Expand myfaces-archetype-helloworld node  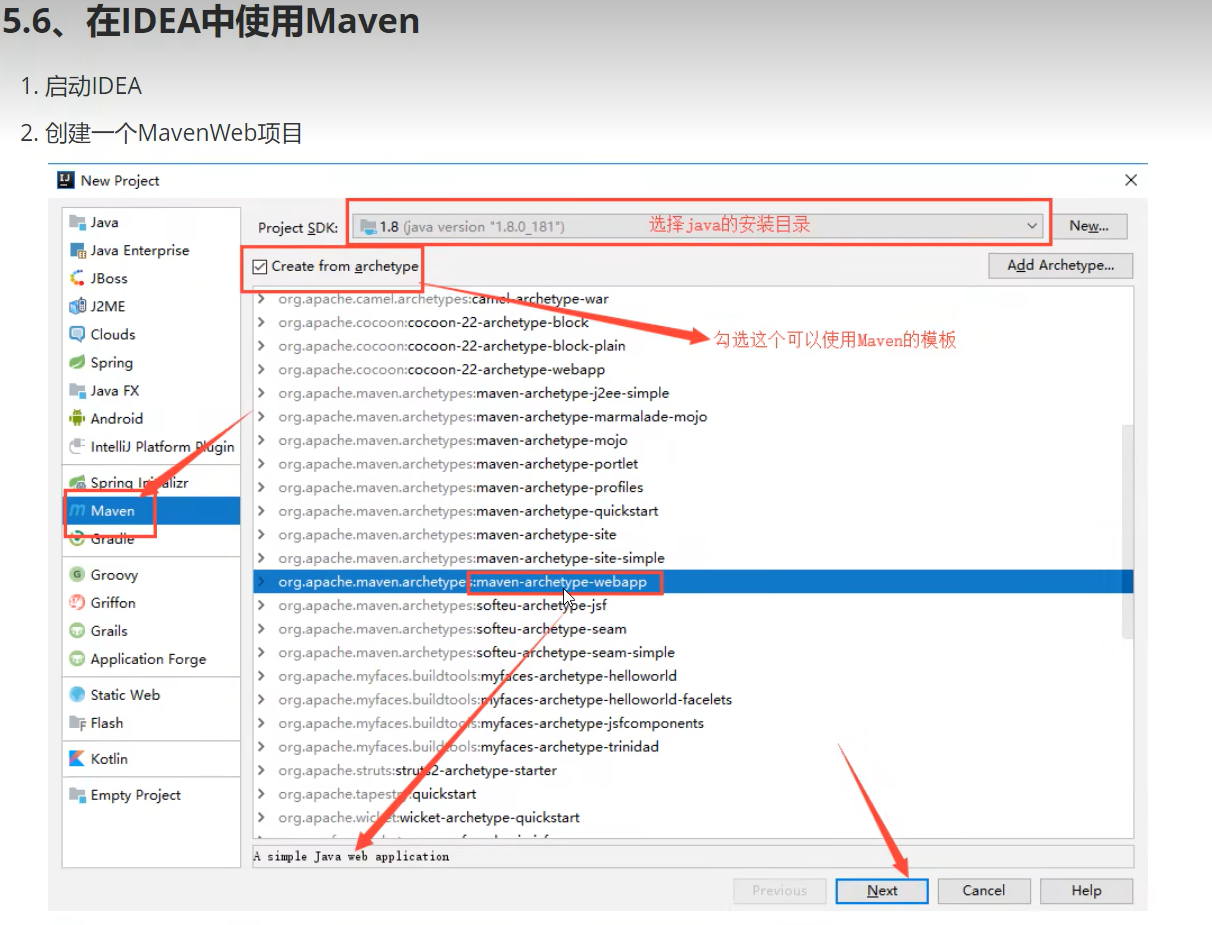click(262, 676)
